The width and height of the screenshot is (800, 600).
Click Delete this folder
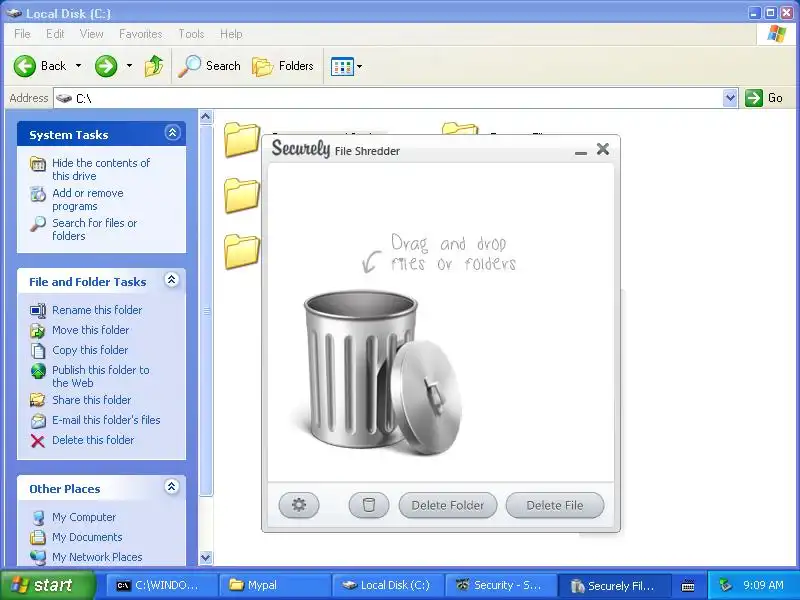coord(93,440)
